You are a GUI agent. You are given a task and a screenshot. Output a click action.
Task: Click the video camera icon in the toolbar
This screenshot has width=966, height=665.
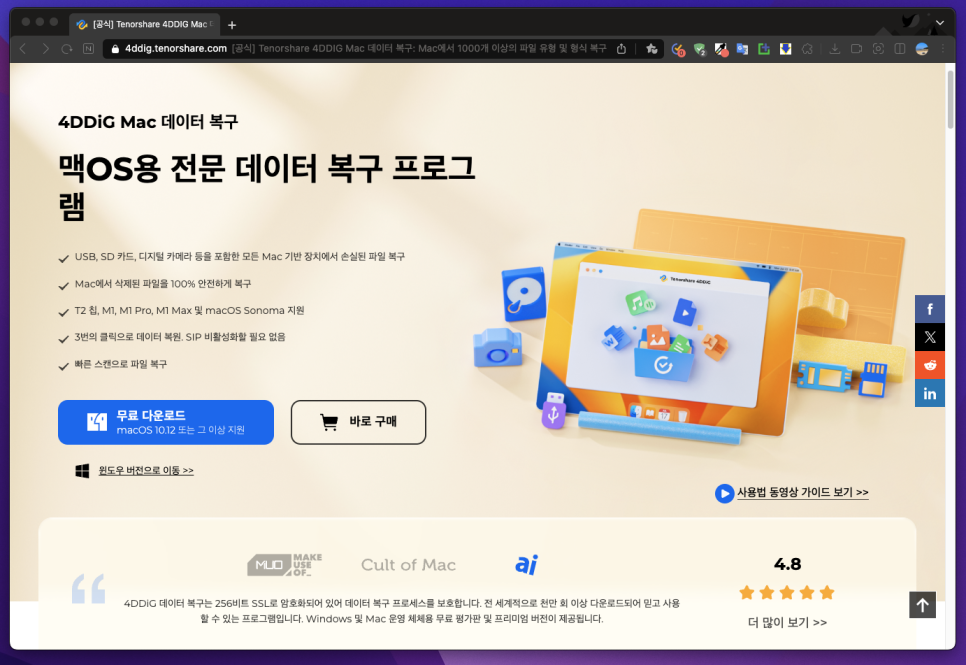(x=856, y=49)
